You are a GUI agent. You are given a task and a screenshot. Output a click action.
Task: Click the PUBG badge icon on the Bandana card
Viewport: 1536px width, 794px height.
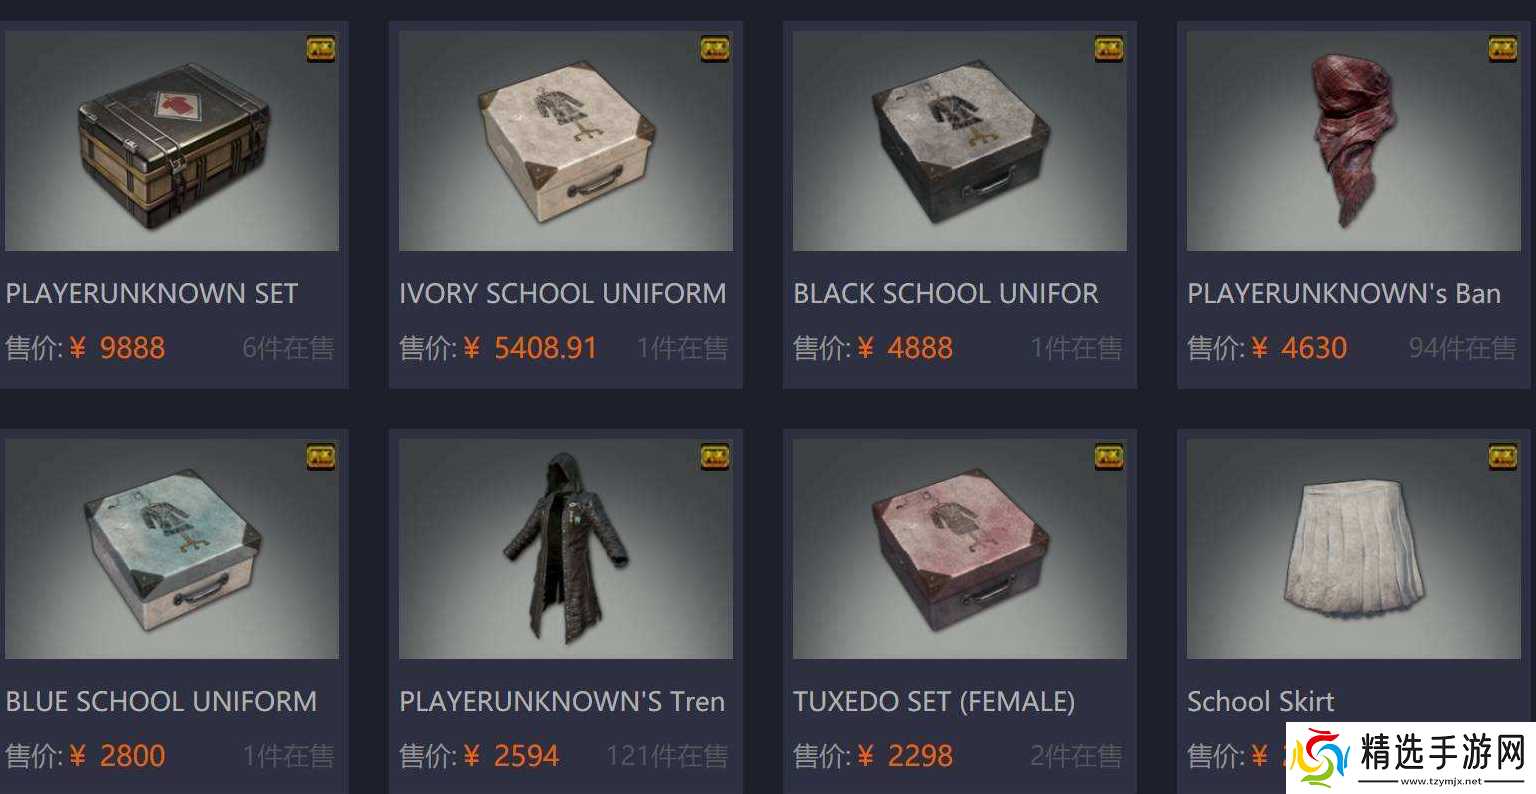[x=1502, y=48]
